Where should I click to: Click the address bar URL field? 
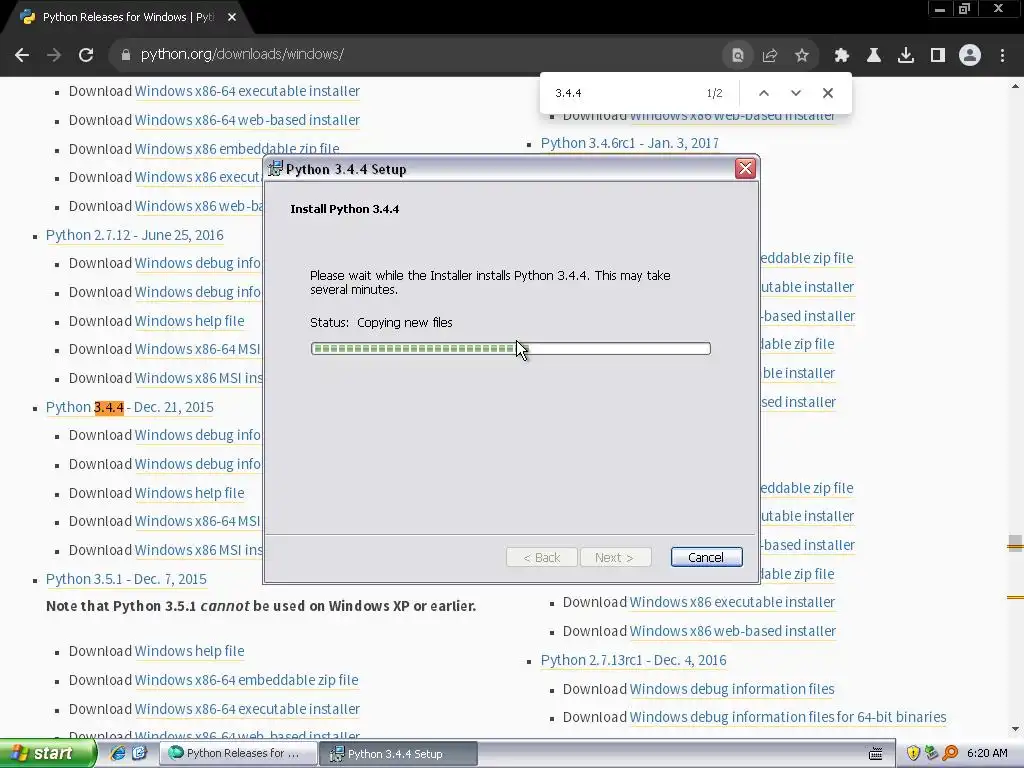click(x=418, y=55)
